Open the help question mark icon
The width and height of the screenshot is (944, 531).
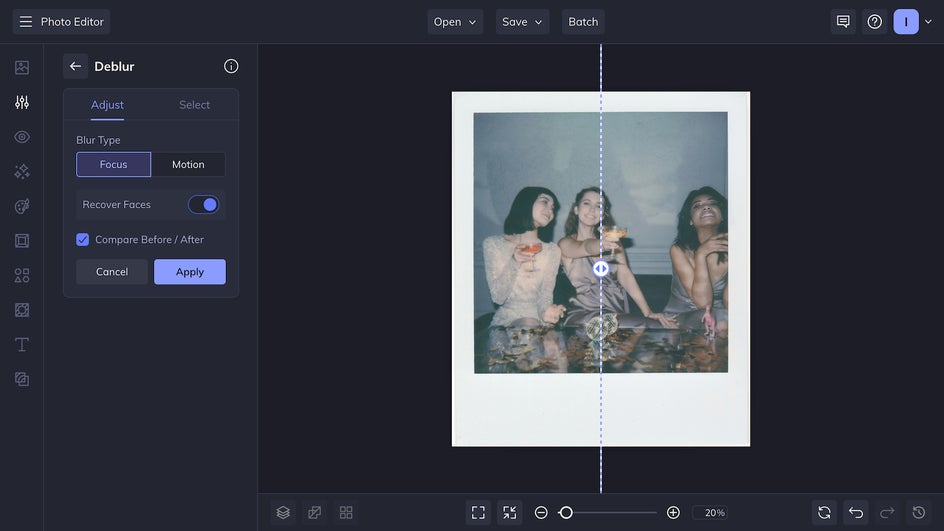coord(874,22)
